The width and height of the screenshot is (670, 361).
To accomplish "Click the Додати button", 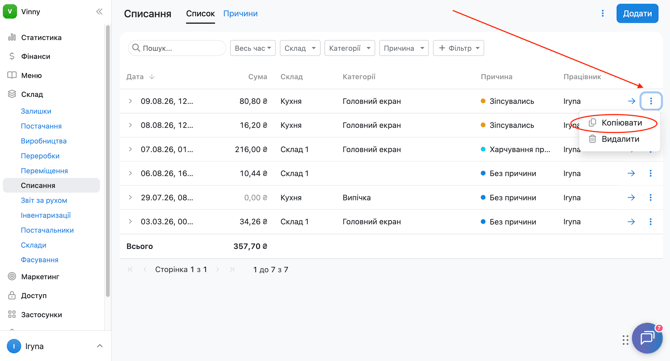I will click(x=637, y=14).
